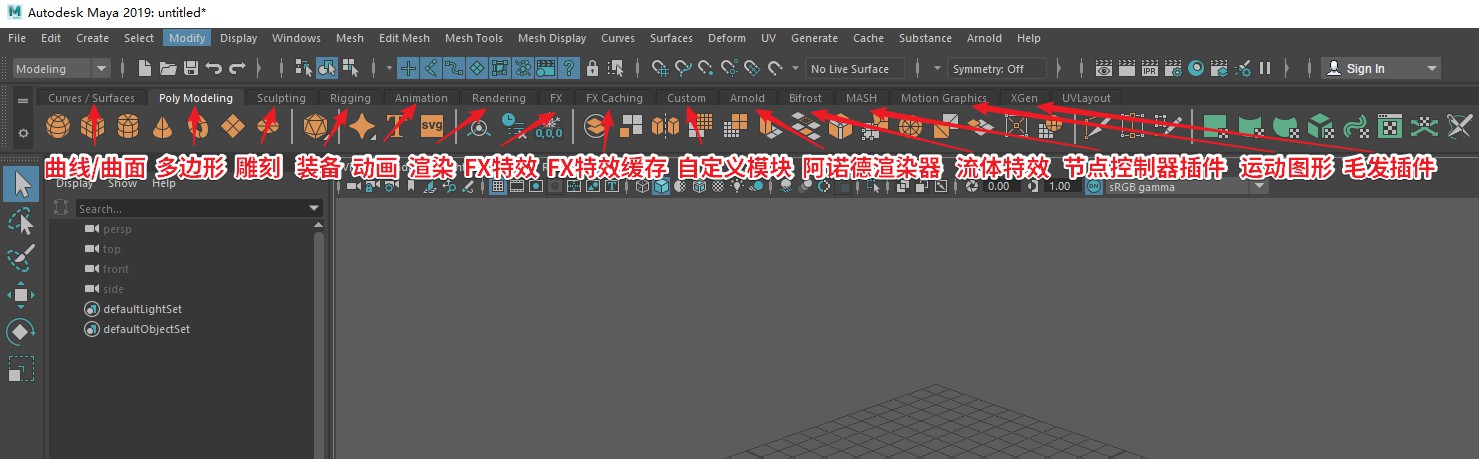Create a polygon sphere from the shelf
The height and width of the screenshot is (459, 1479).
click(x=59, y=127)
